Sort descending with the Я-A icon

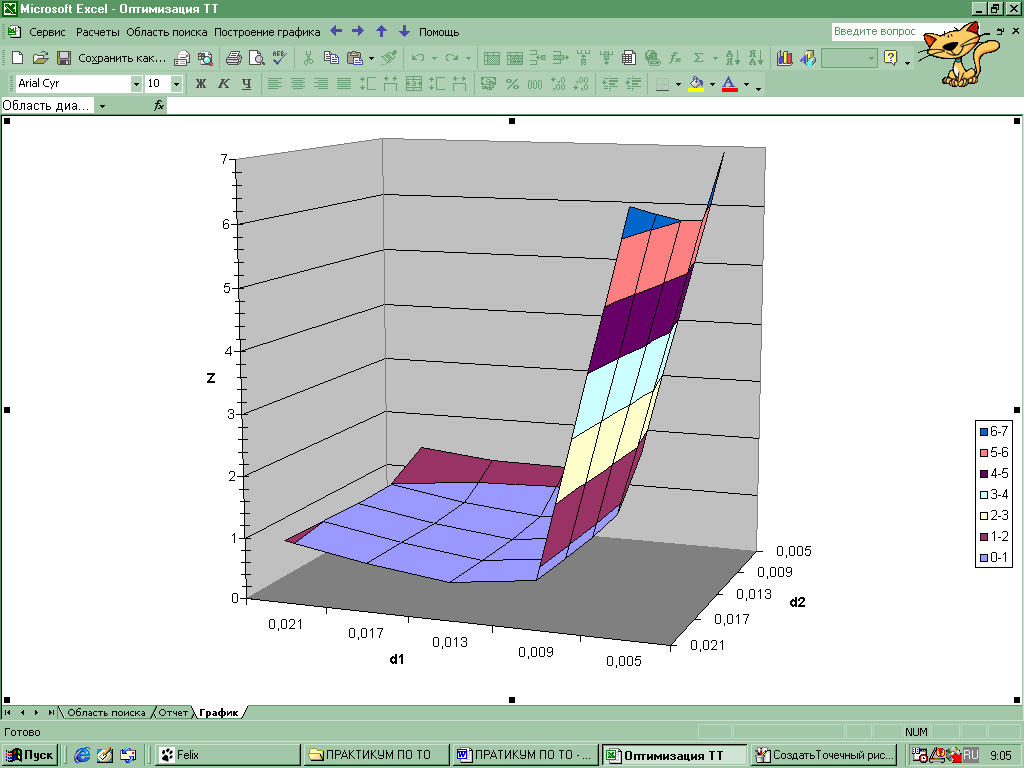[x=756, y=58]
